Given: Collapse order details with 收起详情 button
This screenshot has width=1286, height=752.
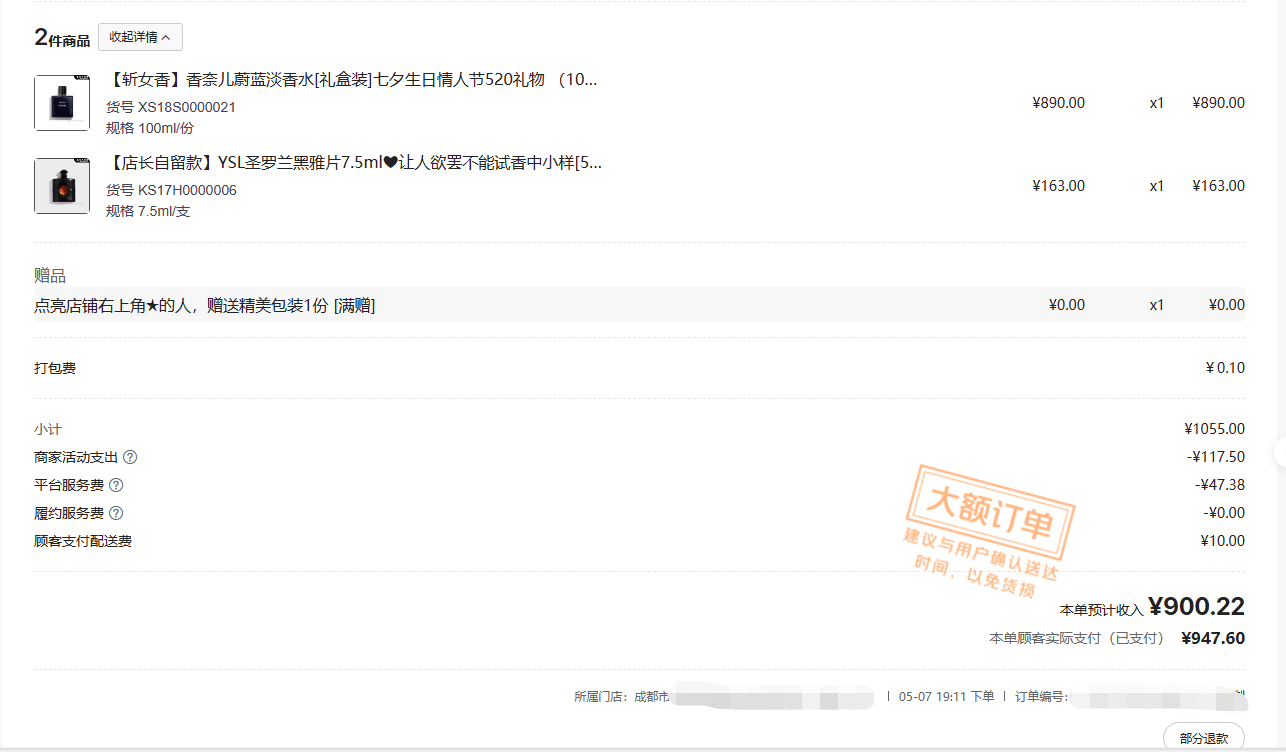Looking at the screenshot, I should (x=140, y=37).
